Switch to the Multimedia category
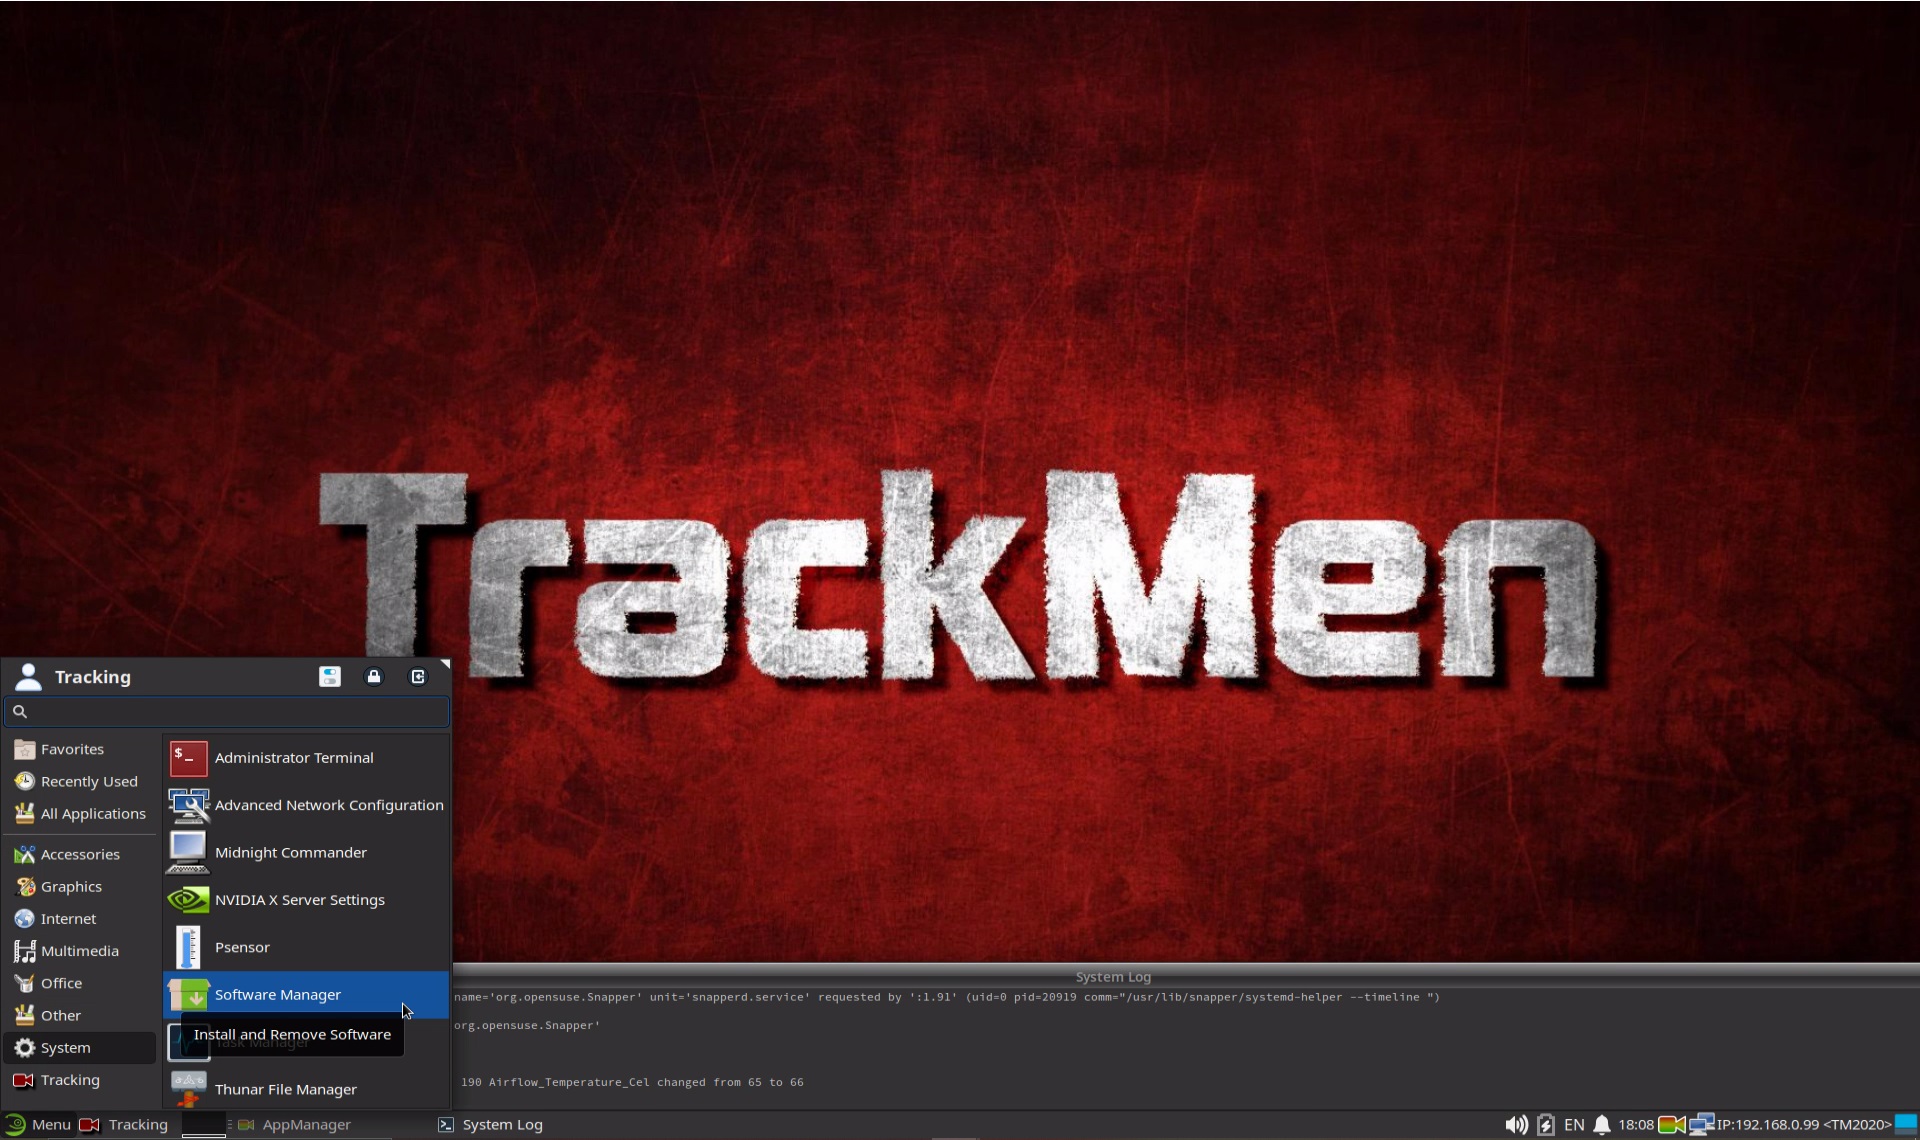 (x=79, y=951)
